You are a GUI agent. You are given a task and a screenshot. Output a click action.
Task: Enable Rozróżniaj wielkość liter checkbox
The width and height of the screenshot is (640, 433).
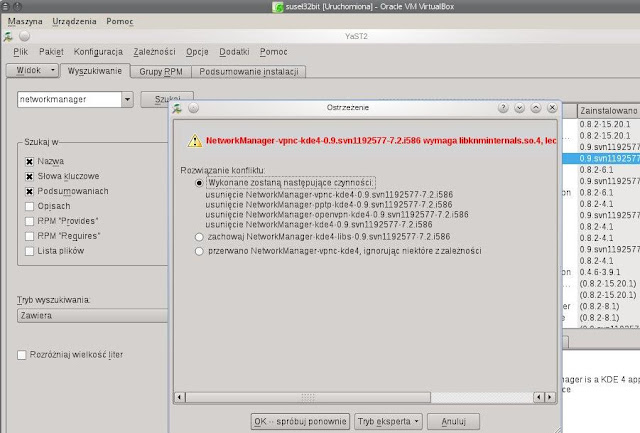coord(22,355)
